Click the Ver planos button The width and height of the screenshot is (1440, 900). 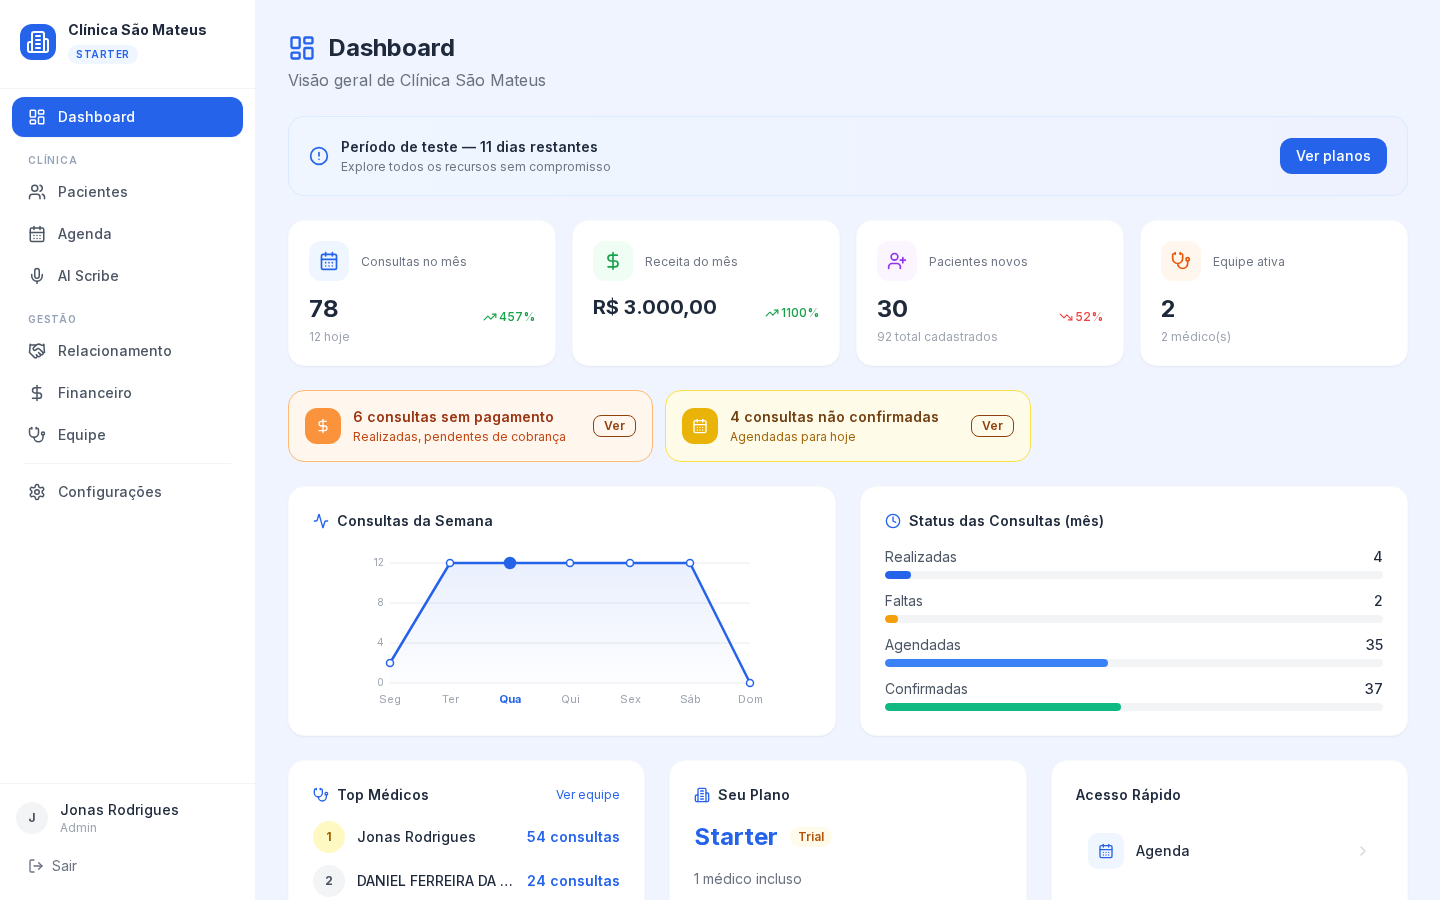(1333, 156)
